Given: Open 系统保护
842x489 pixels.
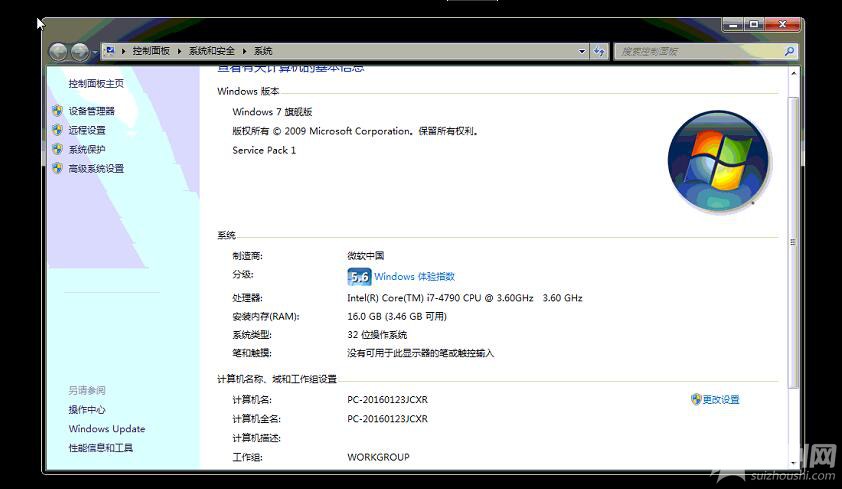Looking at the screenshot, I should [x=87, y=150].
